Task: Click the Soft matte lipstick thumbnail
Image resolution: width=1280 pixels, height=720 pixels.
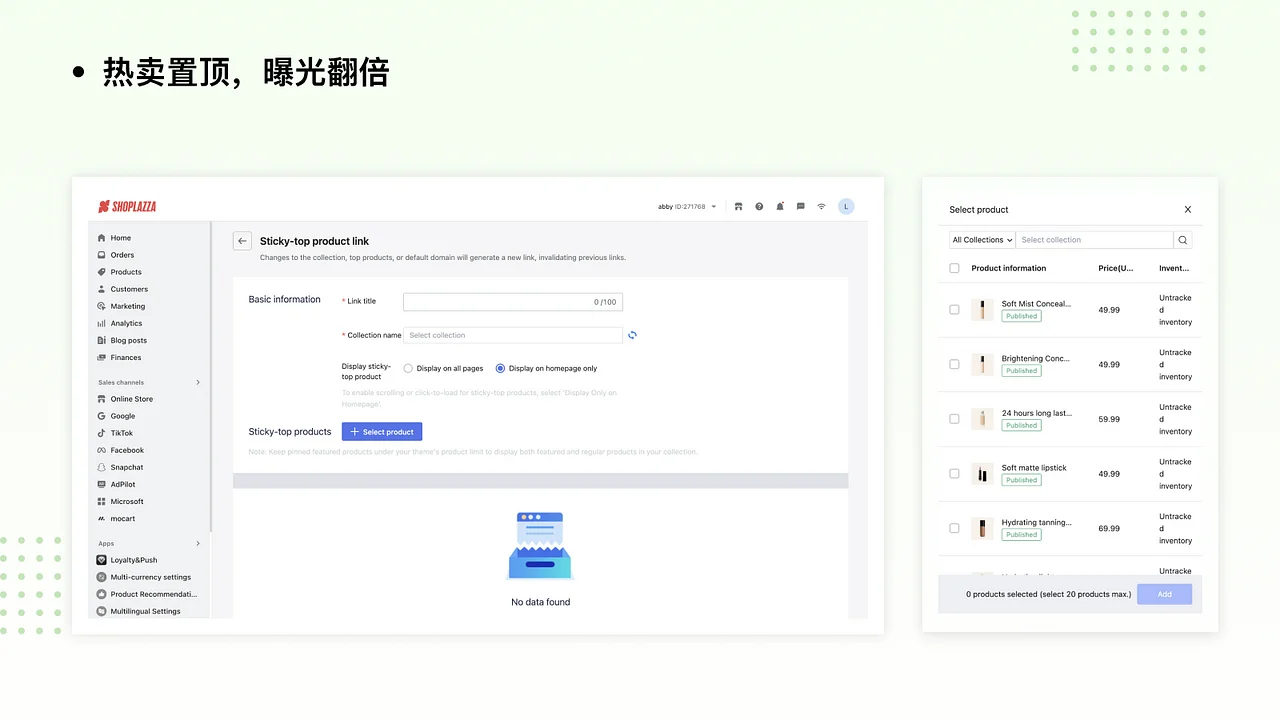Action: coord(982,474)
